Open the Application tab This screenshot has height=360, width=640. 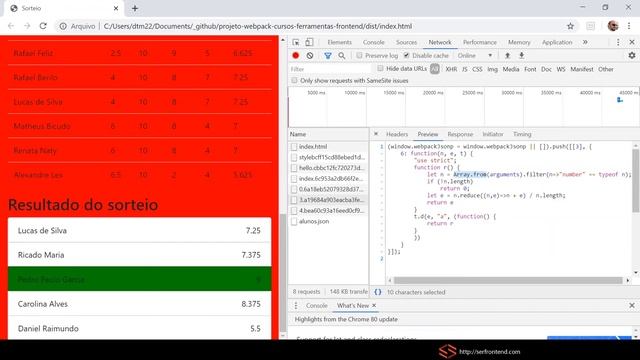tap(557, 42)
